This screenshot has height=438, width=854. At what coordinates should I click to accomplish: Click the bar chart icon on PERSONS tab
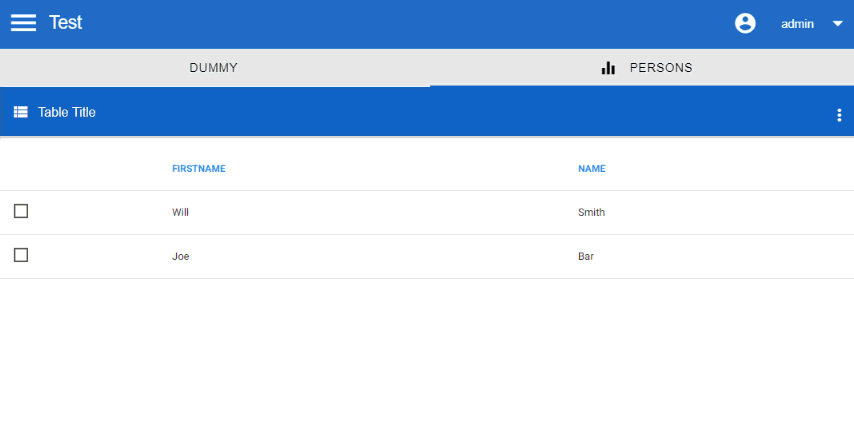[x=608, y=68]
